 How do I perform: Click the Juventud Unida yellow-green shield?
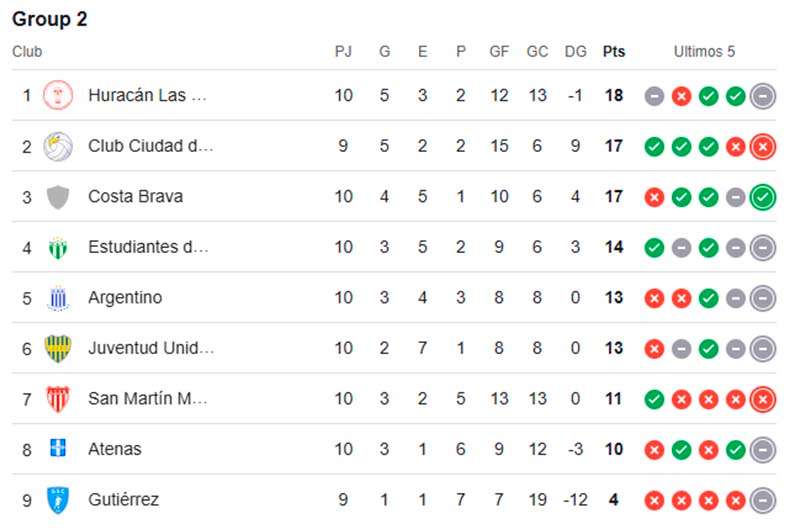tap(58, 349)
